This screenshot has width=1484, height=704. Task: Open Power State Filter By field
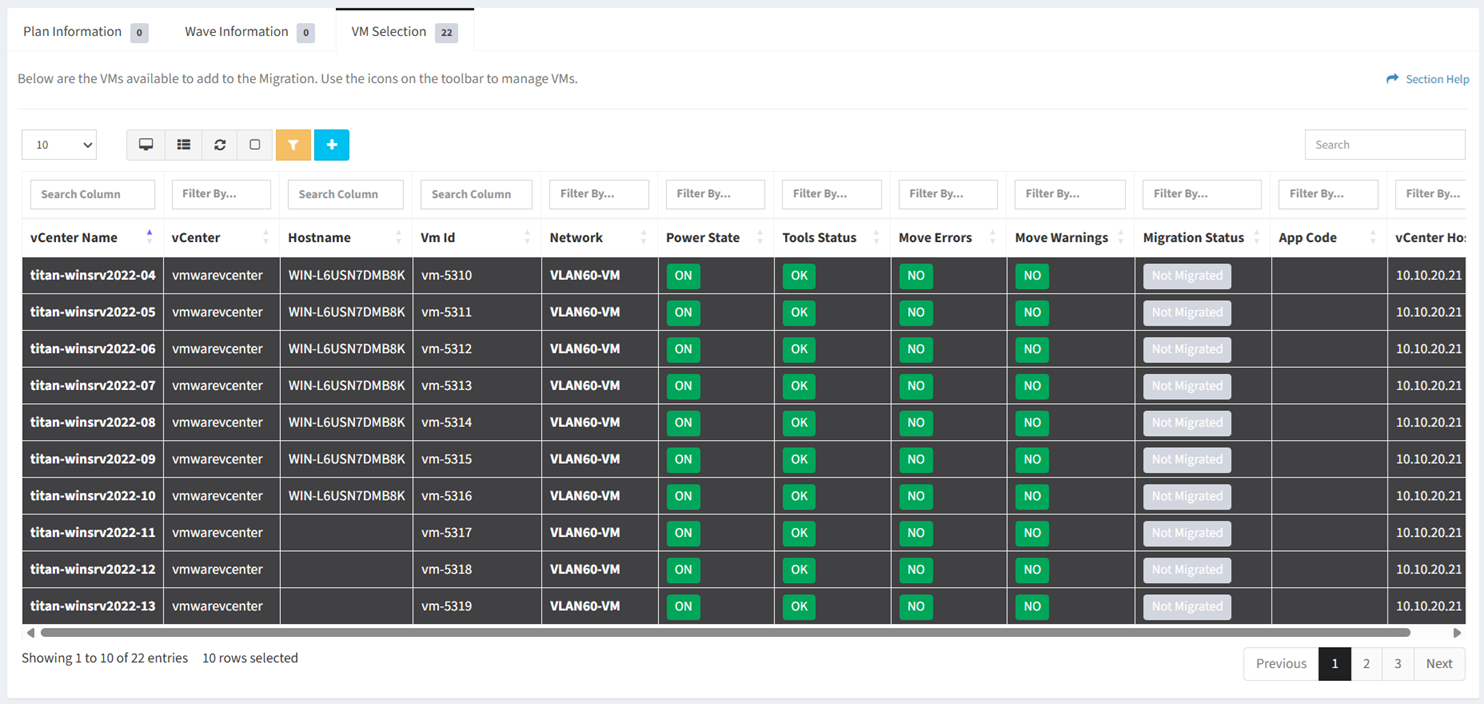coord(716,194)
